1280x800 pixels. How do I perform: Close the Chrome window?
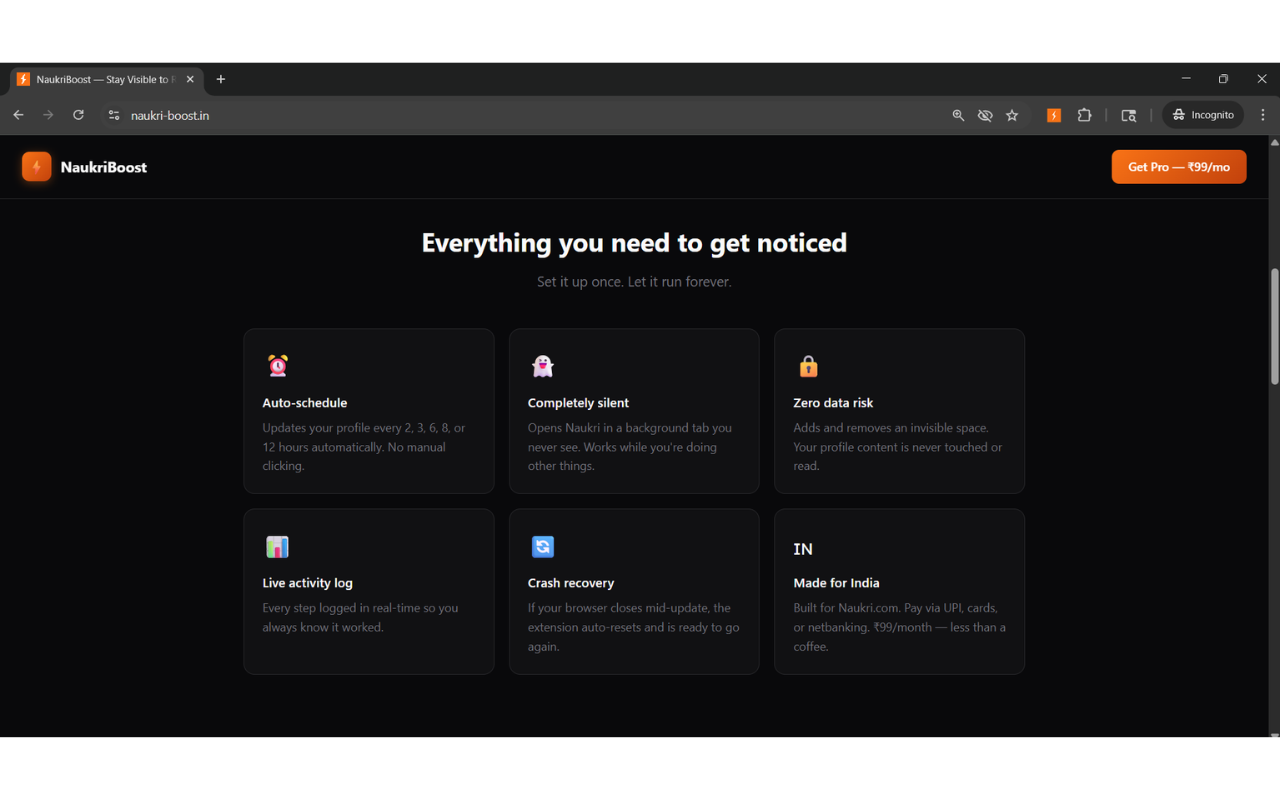pyautogui.click(x=1261, y=79)
